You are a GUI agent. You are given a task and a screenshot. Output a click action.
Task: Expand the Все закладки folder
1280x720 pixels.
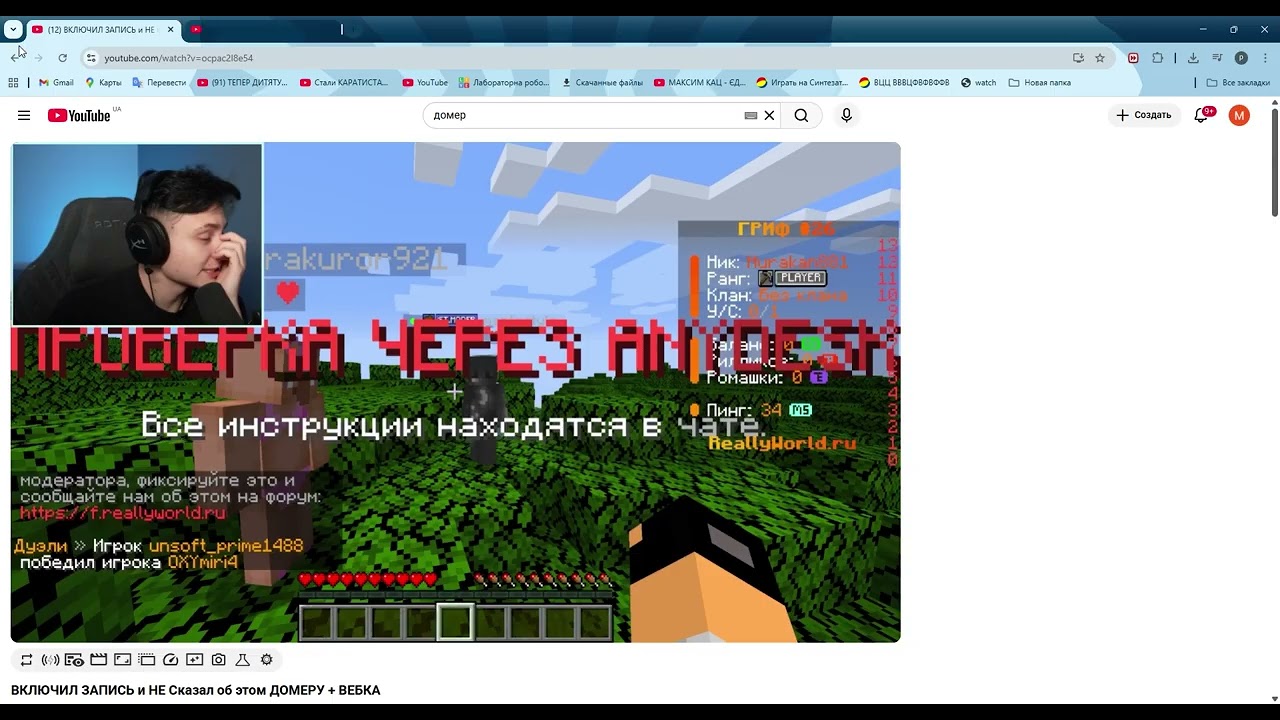[1238, 83]
